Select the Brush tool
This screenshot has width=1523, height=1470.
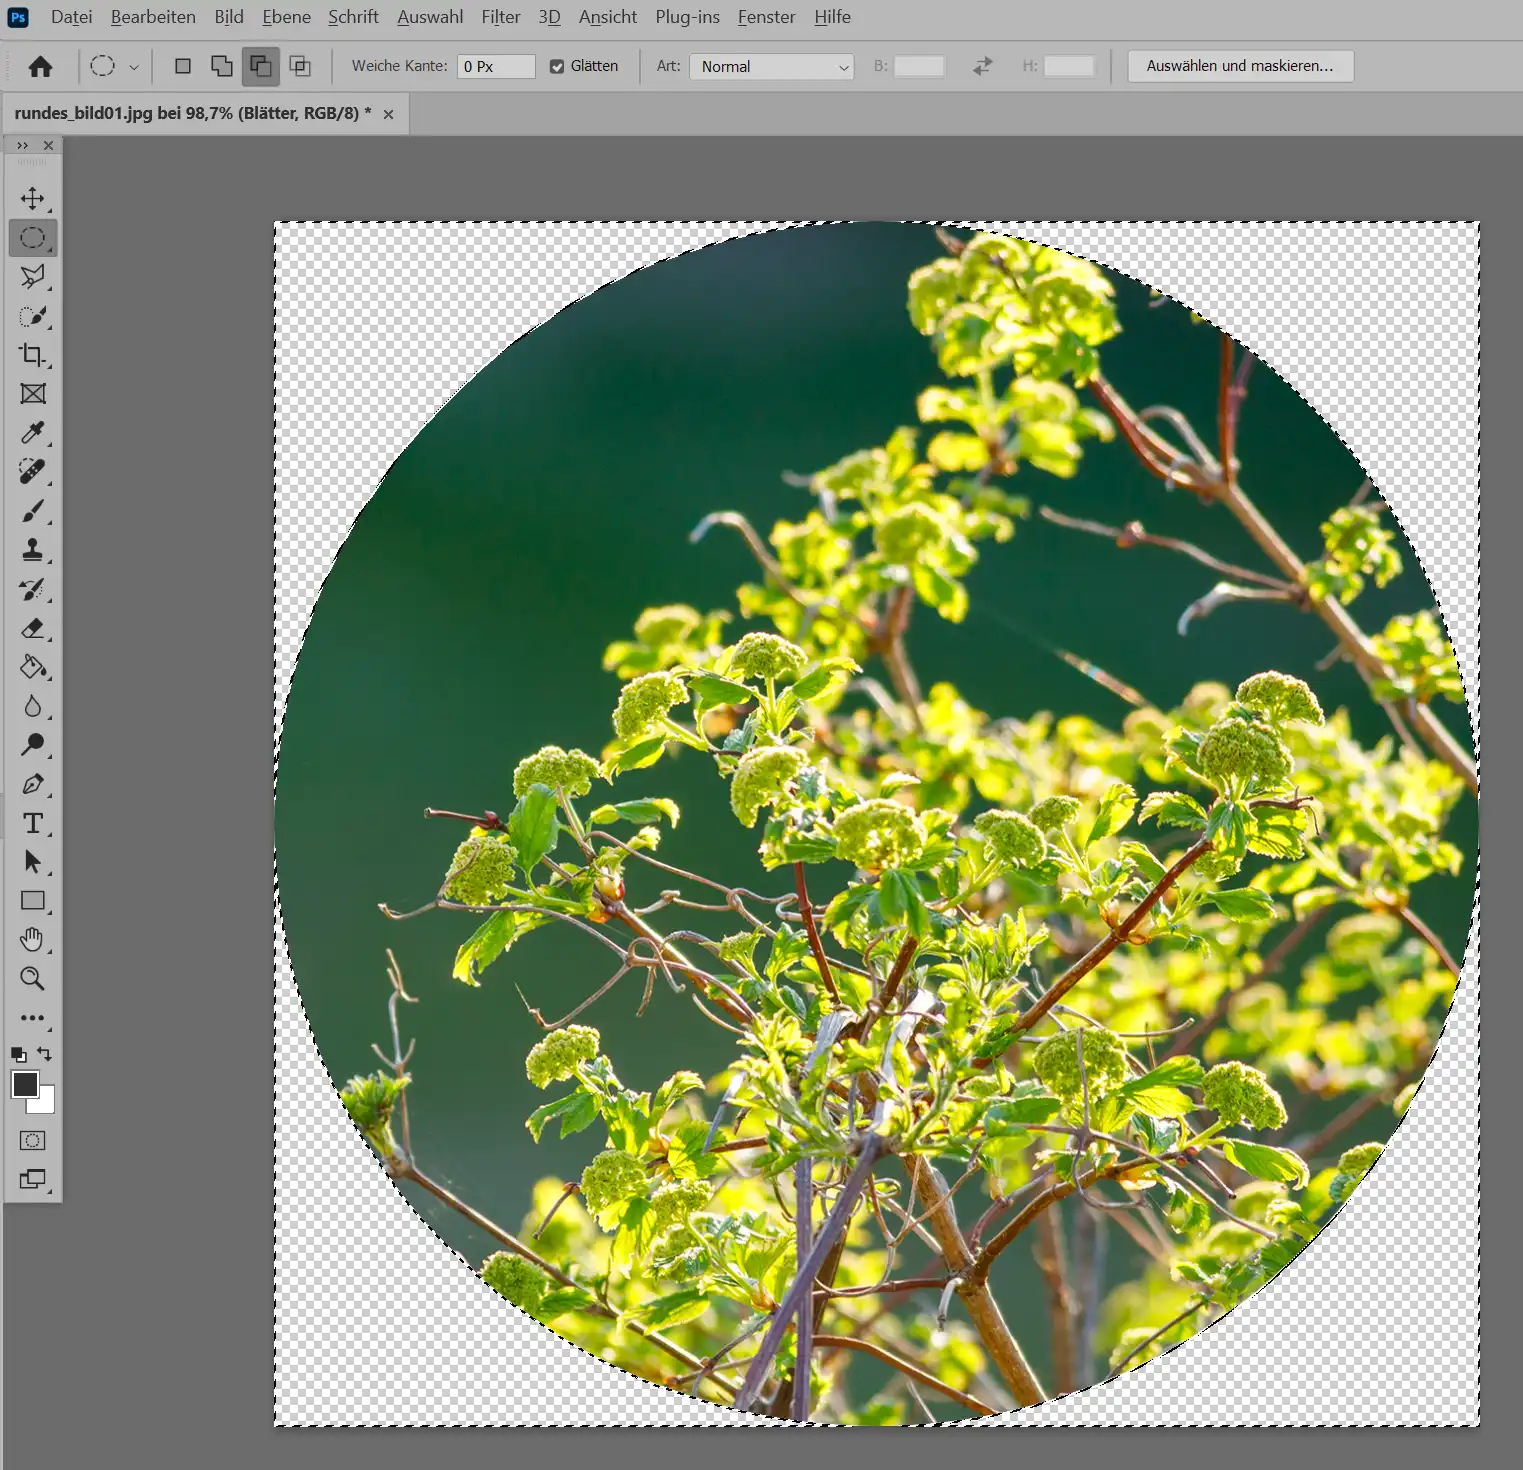(33, 511)
